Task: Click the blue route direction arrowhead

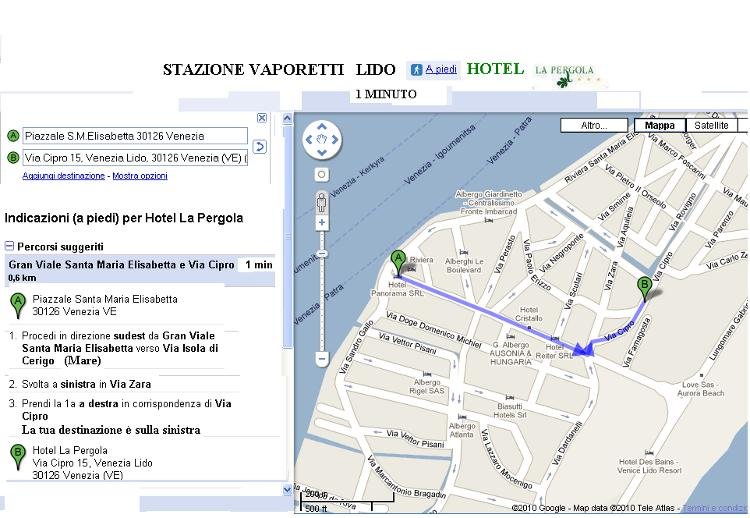Action: tap(583, 349)
